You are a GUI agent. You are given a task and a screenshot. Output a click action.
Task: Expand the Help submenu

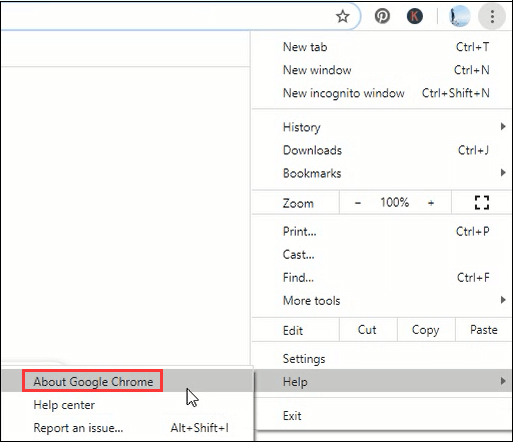[383, 381]
